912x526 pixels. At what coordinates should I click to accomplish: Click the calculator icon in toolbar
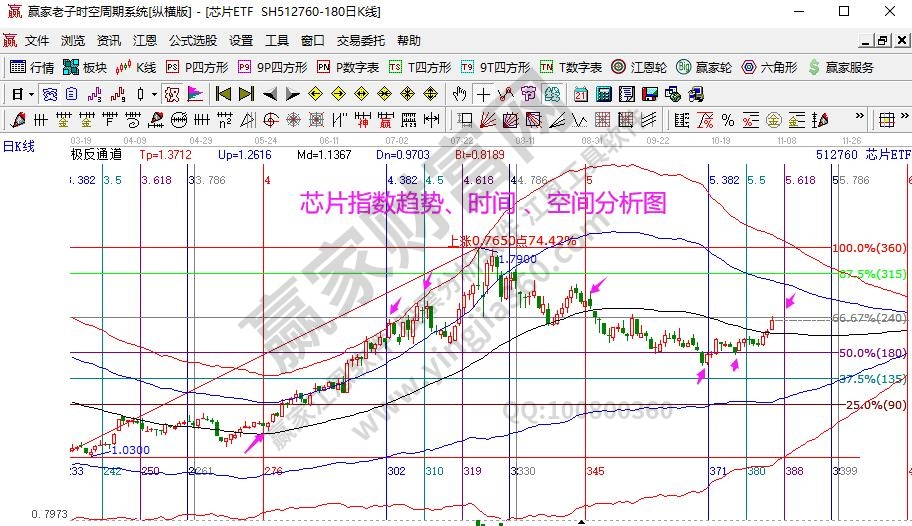point(603,94)
